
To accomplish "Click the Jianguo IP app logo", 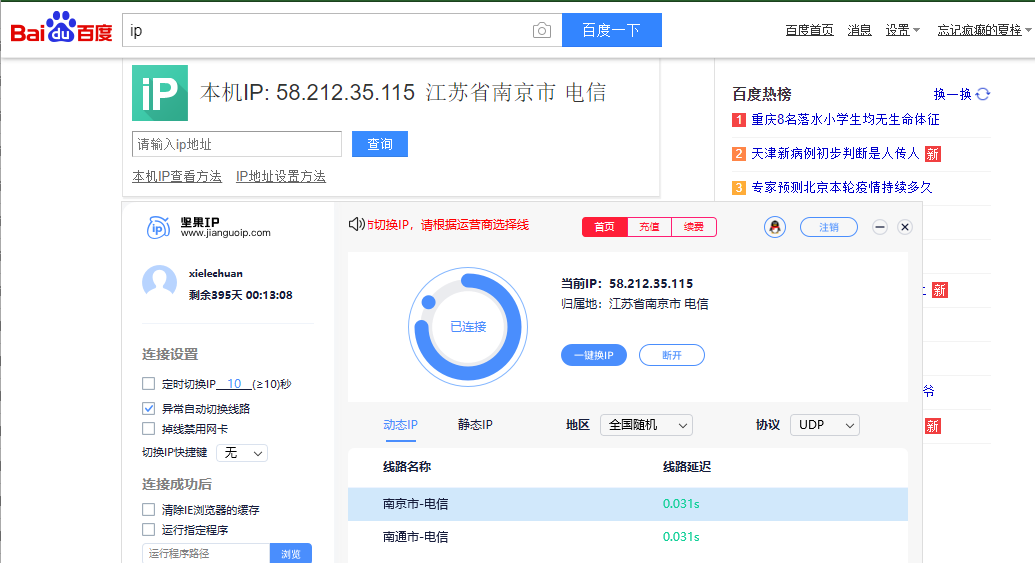I will pyautogui.click(x=158, y=228).
